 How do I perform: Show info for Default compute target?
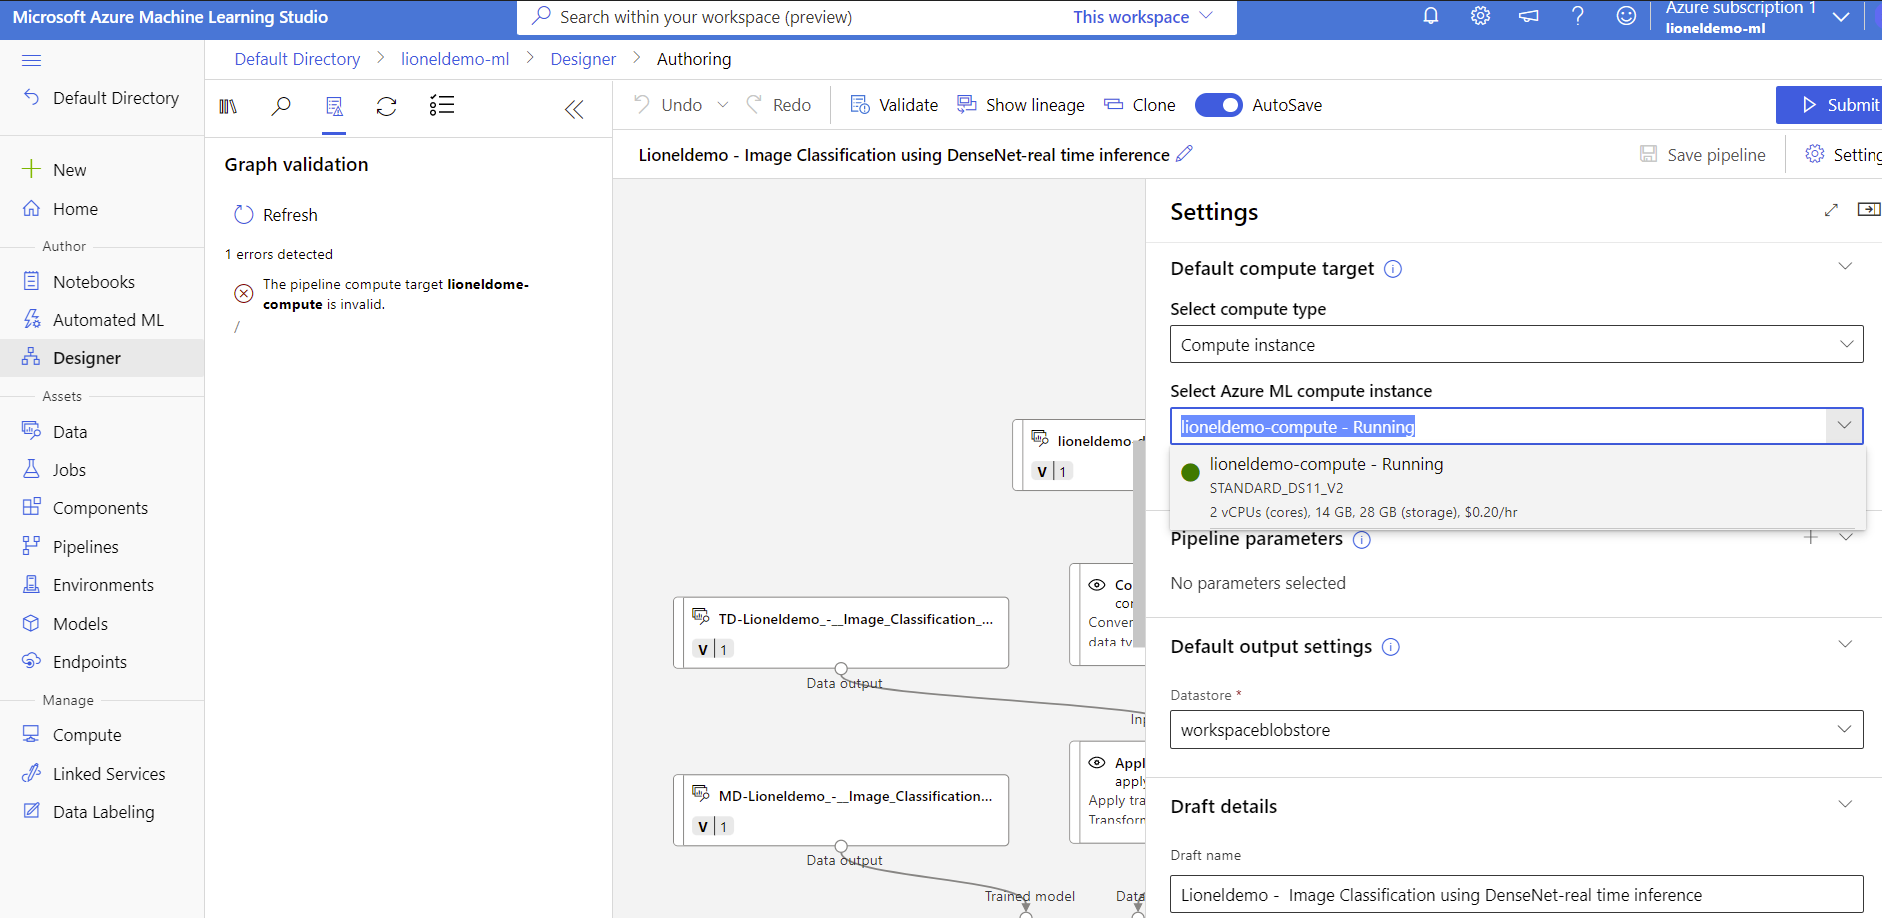1393,269
